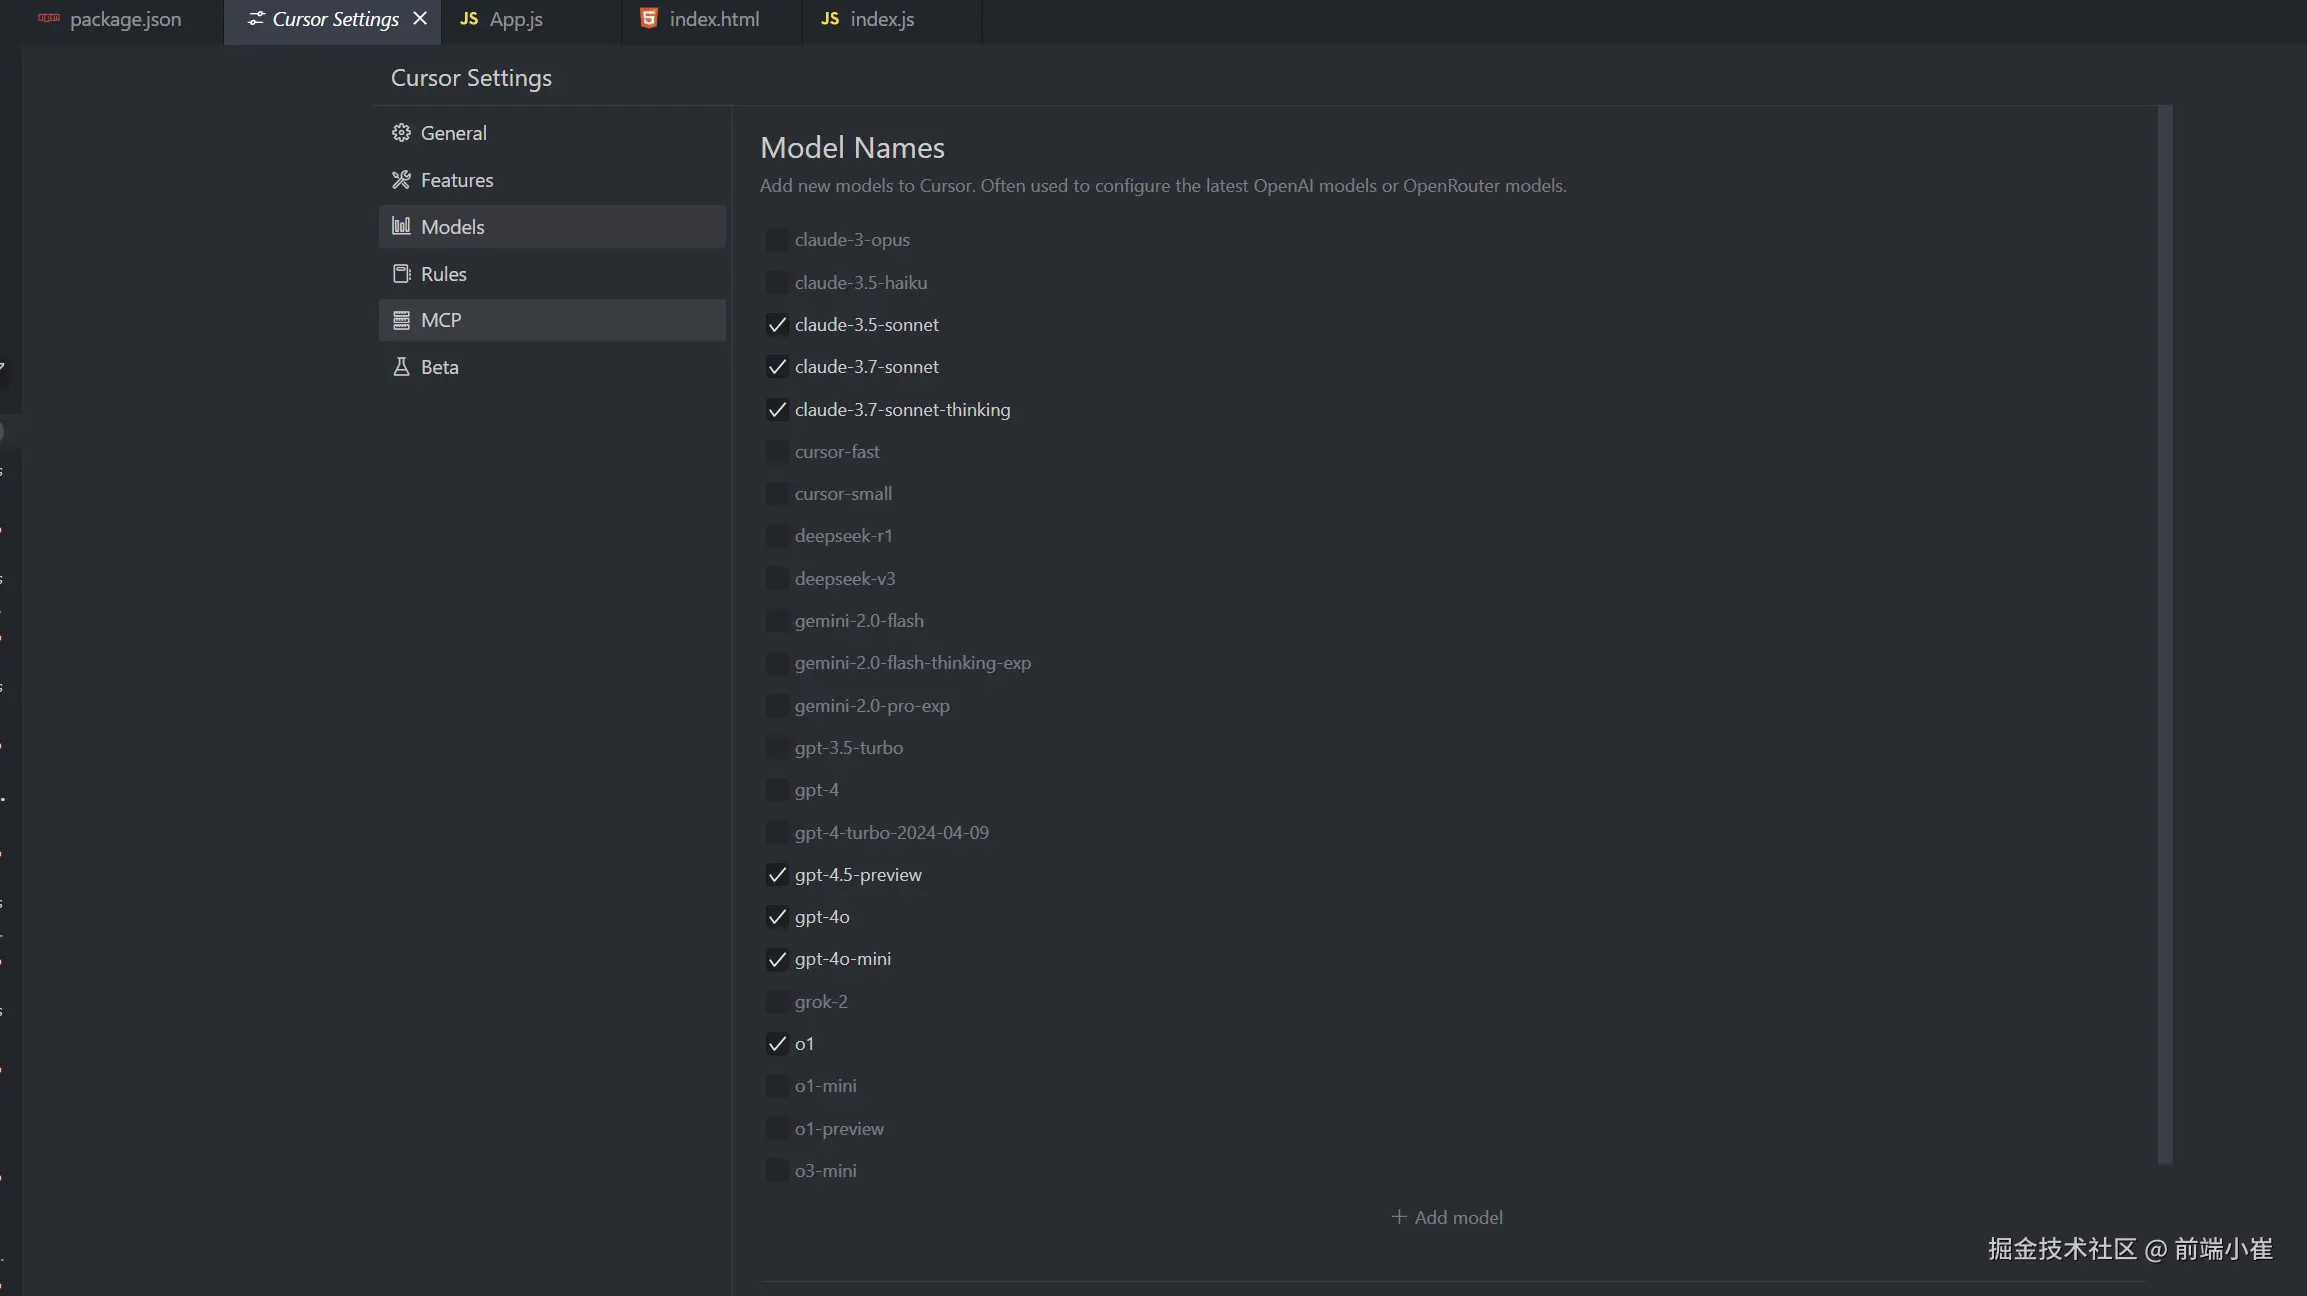Enable the claude-3-opus checkbox

[x=776, y=240]
